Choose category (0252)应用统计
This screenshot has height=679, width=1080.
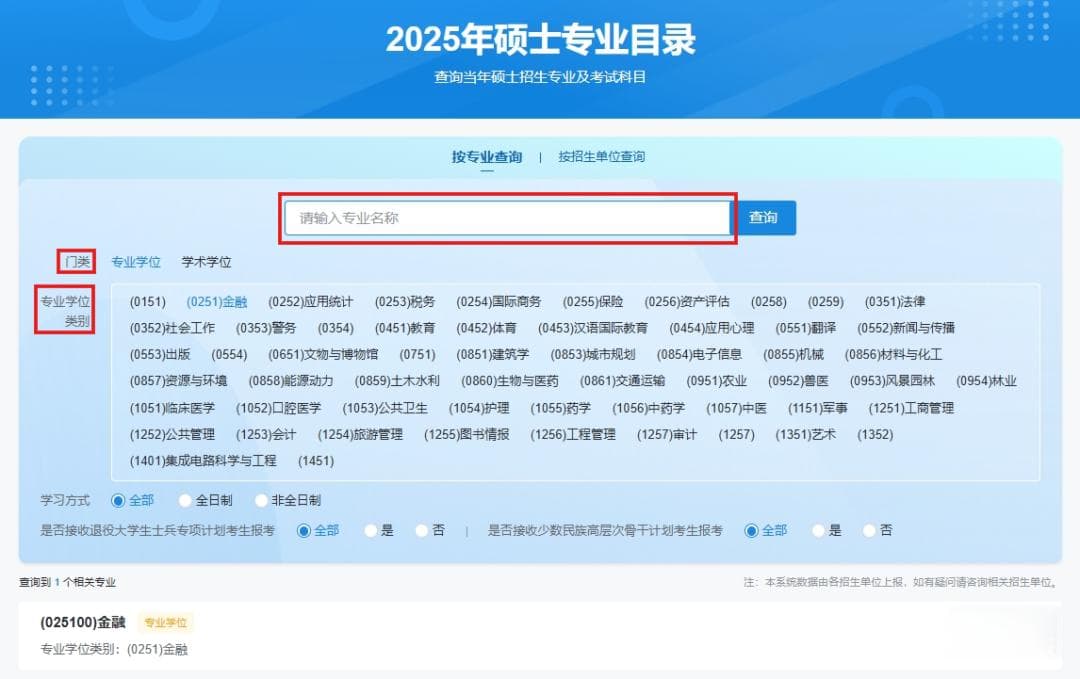(310, 302)
